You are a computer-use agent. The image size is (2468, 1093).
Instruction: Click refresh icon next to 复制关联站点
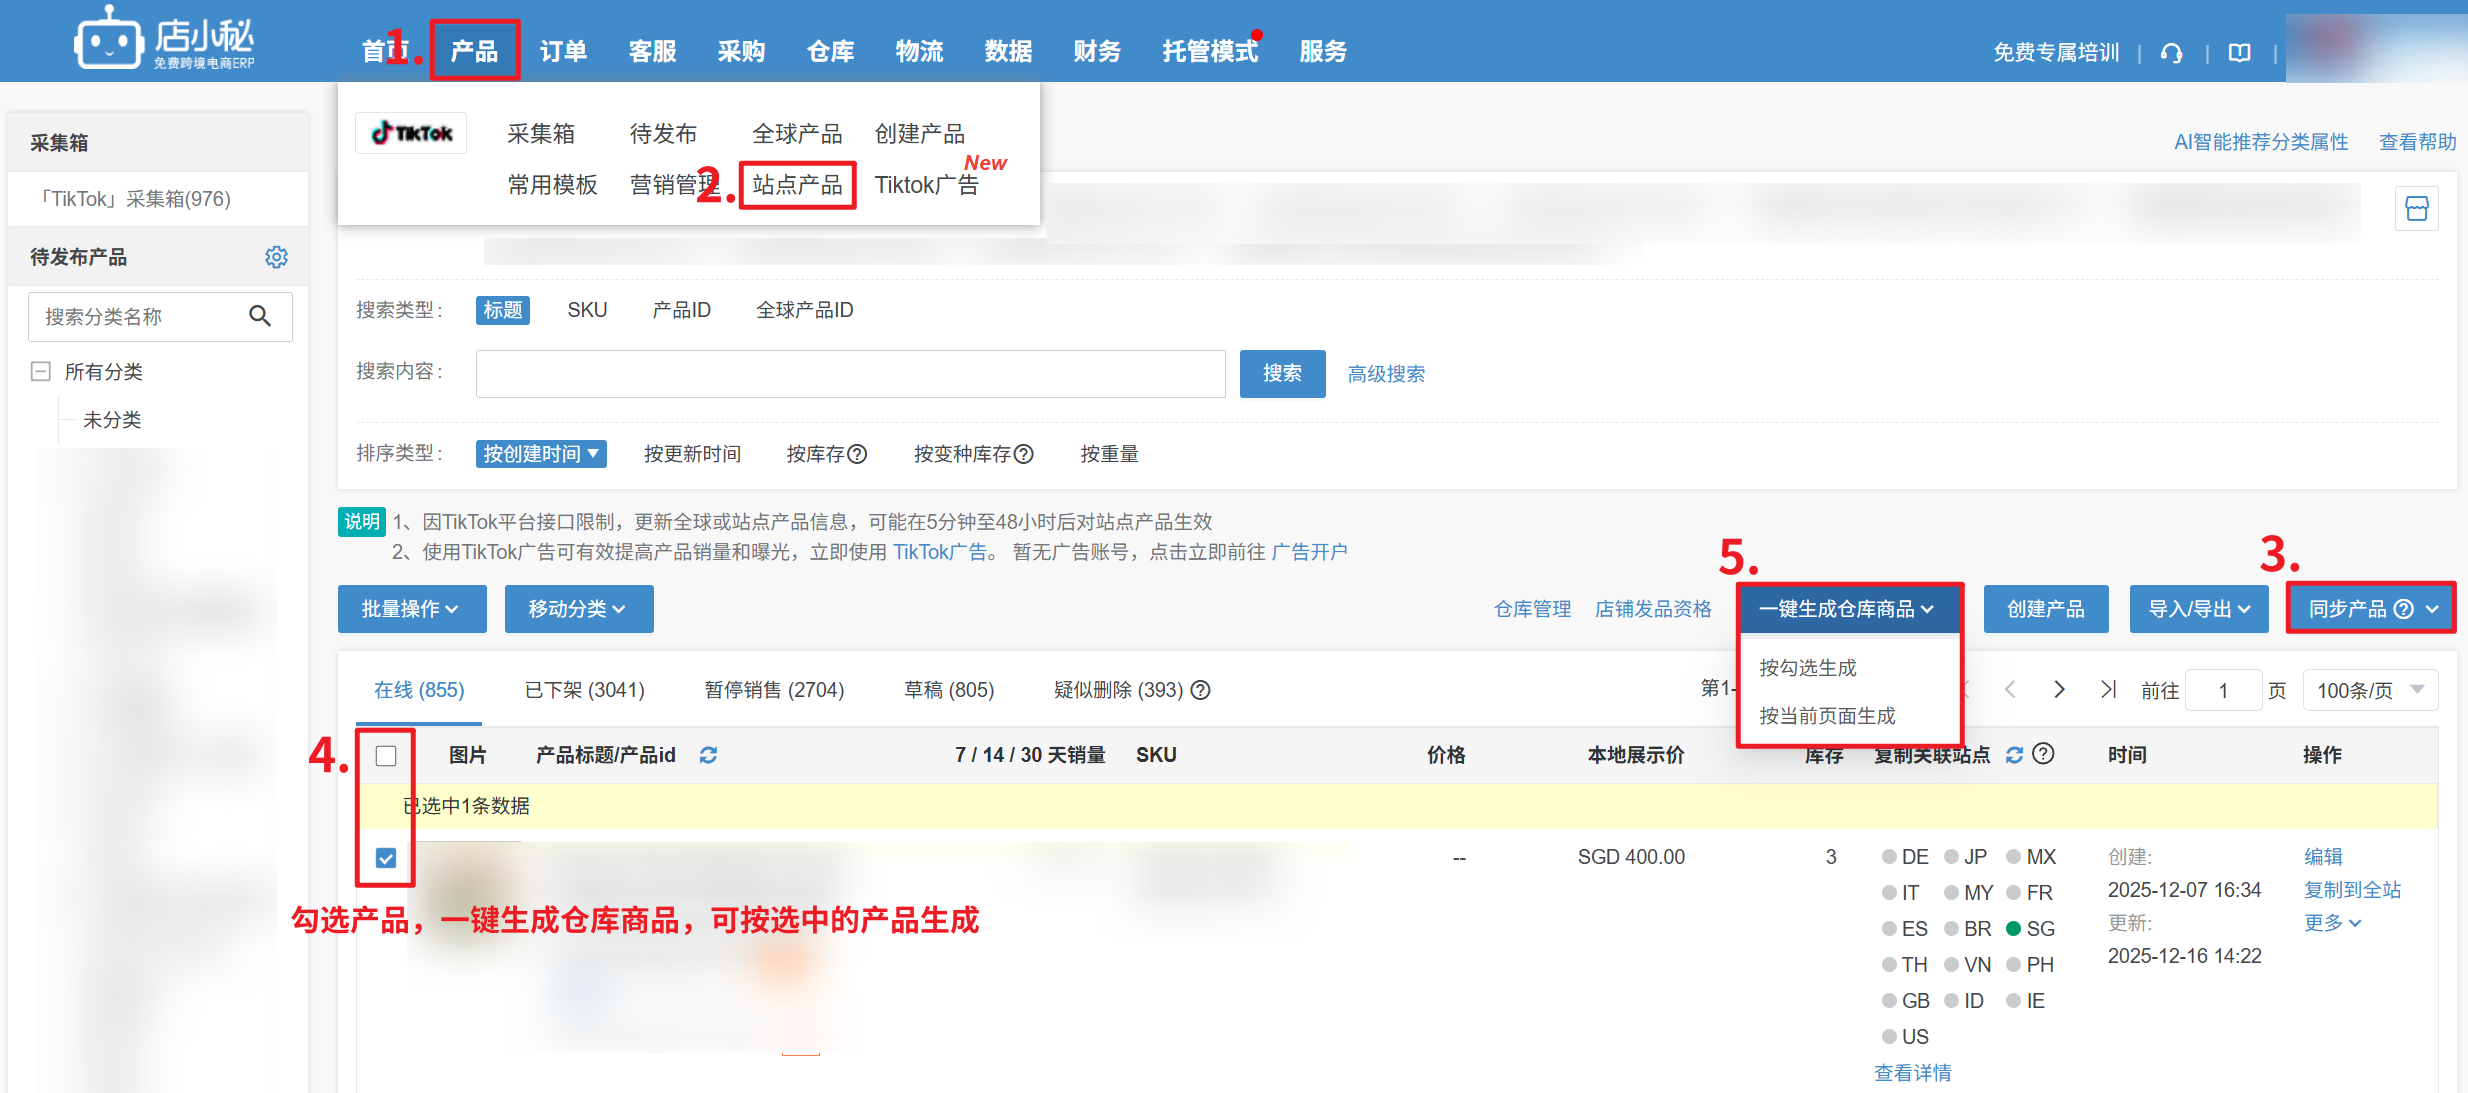pos(2014,755)
